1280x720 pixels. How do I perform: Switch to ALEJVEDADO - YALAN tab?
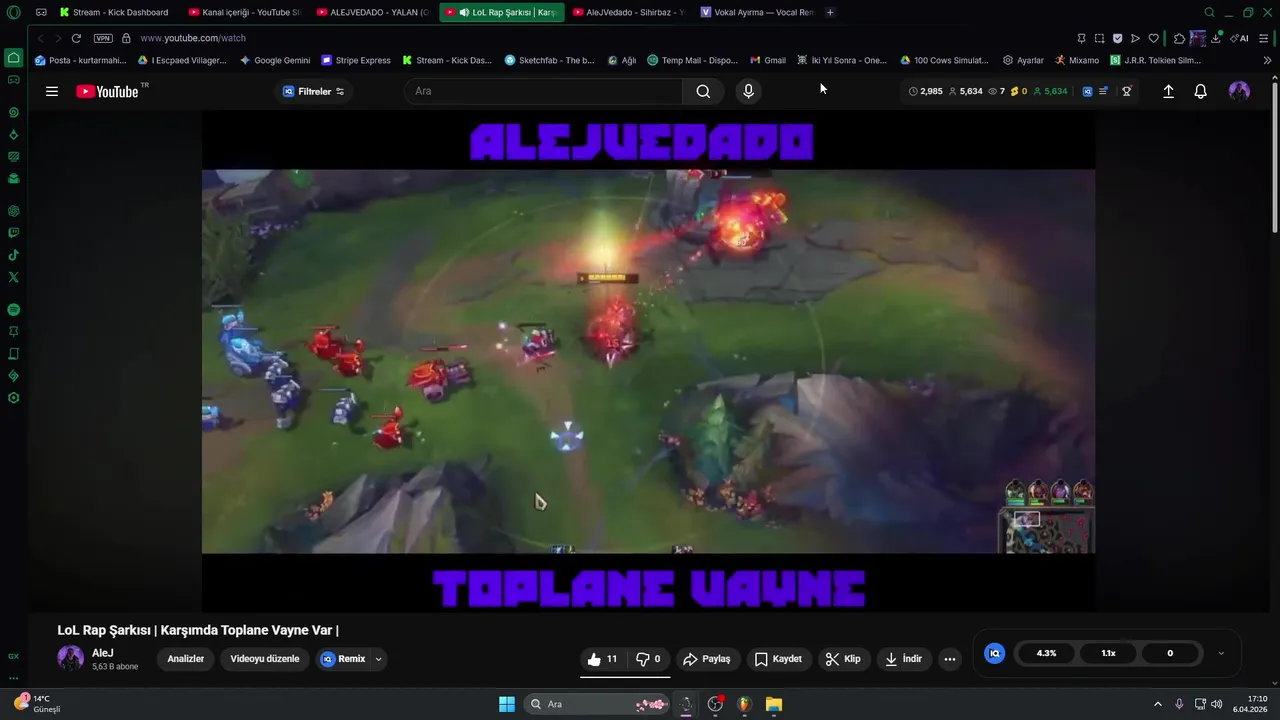[372, 12]
